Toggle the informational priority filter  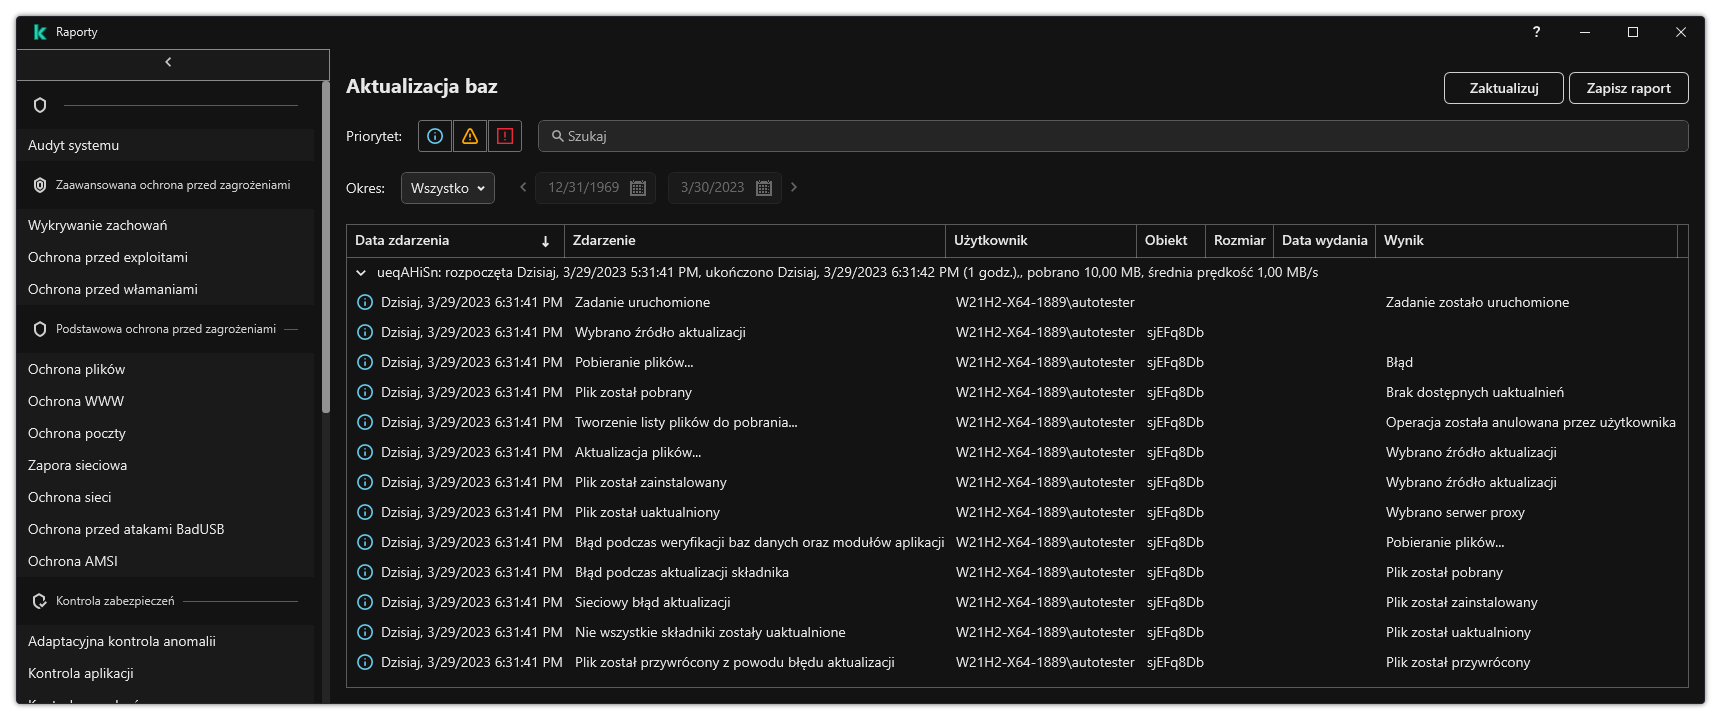(435, 136)
